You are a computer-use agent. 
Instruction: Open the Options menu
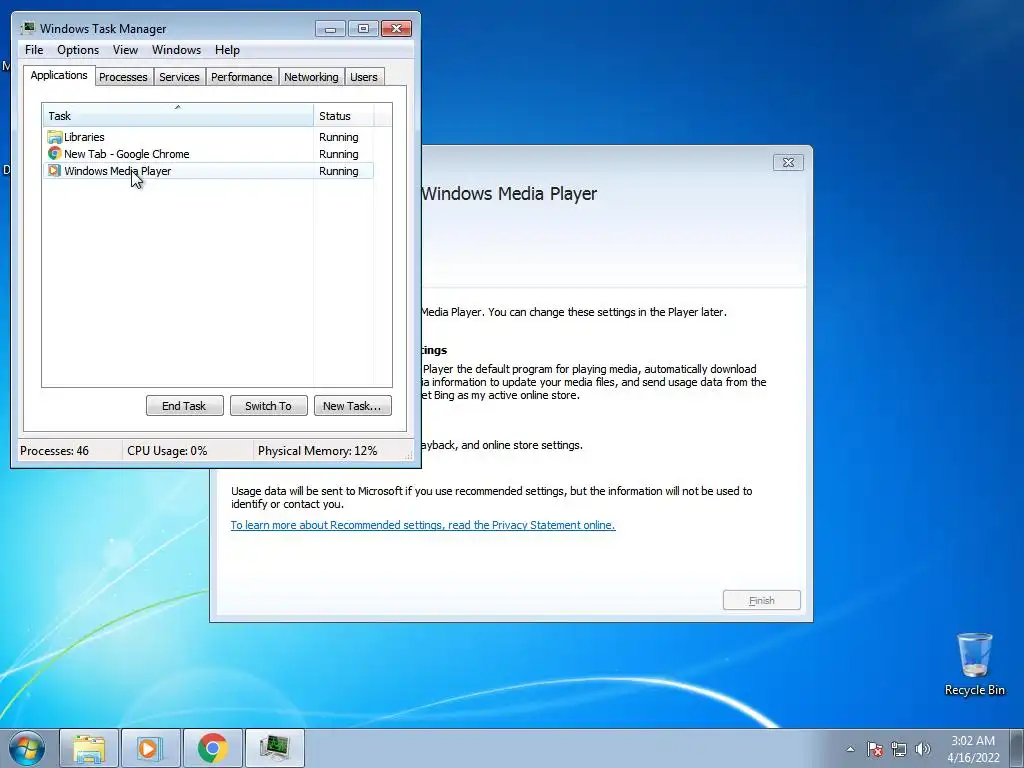point(78,50)
